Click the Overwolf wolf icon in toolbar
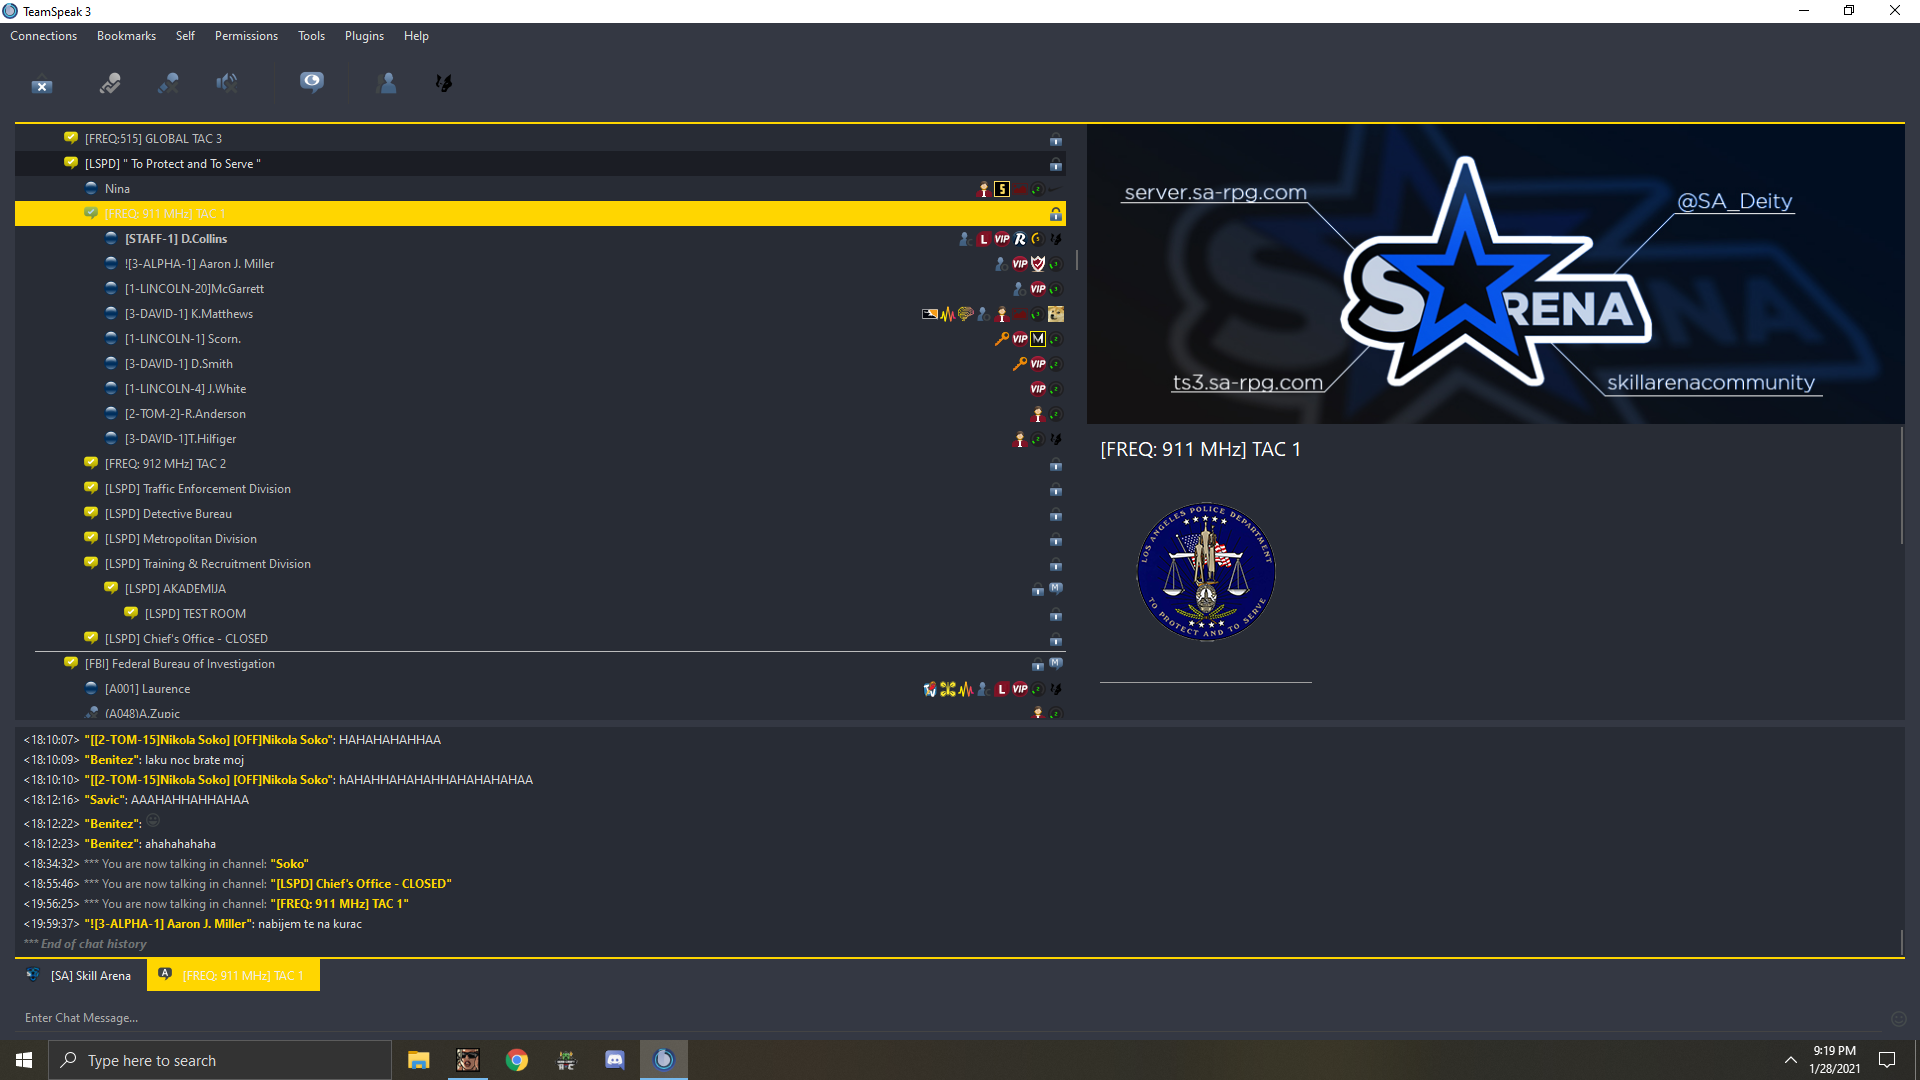 444,83
